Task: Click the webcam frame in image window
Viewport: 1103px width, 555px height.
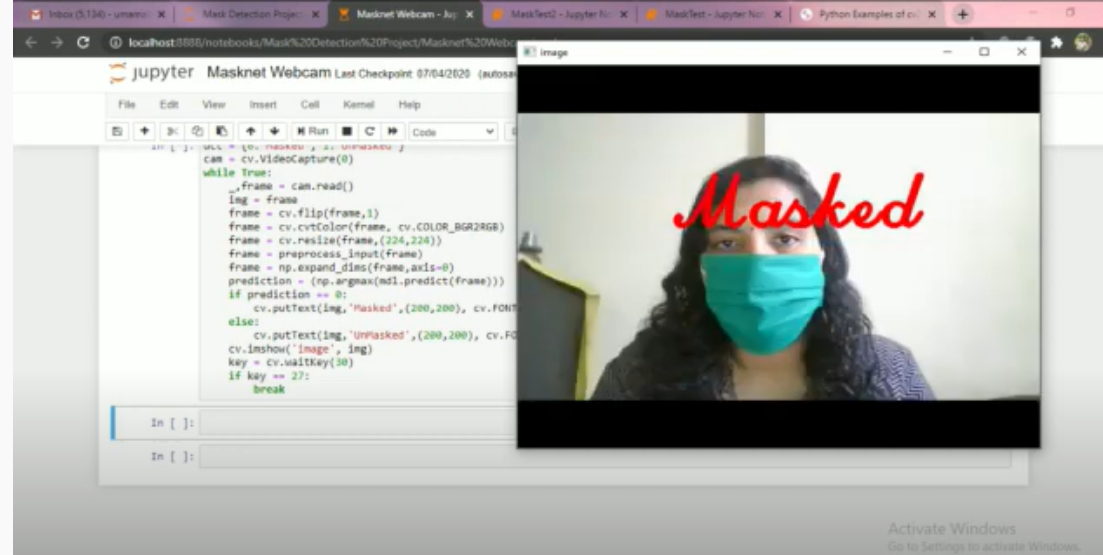Action: click(x=778, y=256)
